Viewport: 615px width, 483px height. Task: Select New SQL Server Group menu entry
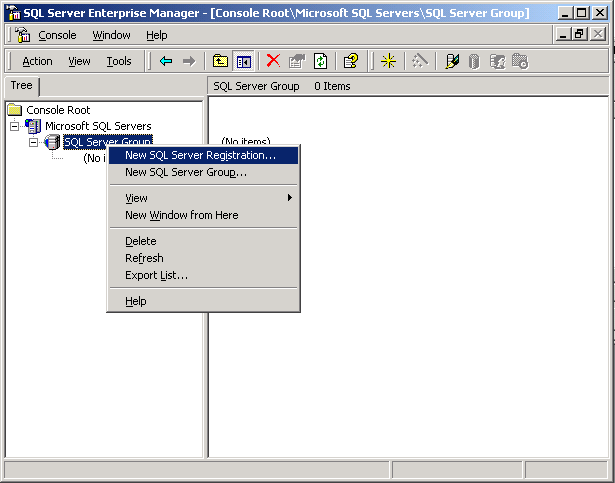(185, 172)
